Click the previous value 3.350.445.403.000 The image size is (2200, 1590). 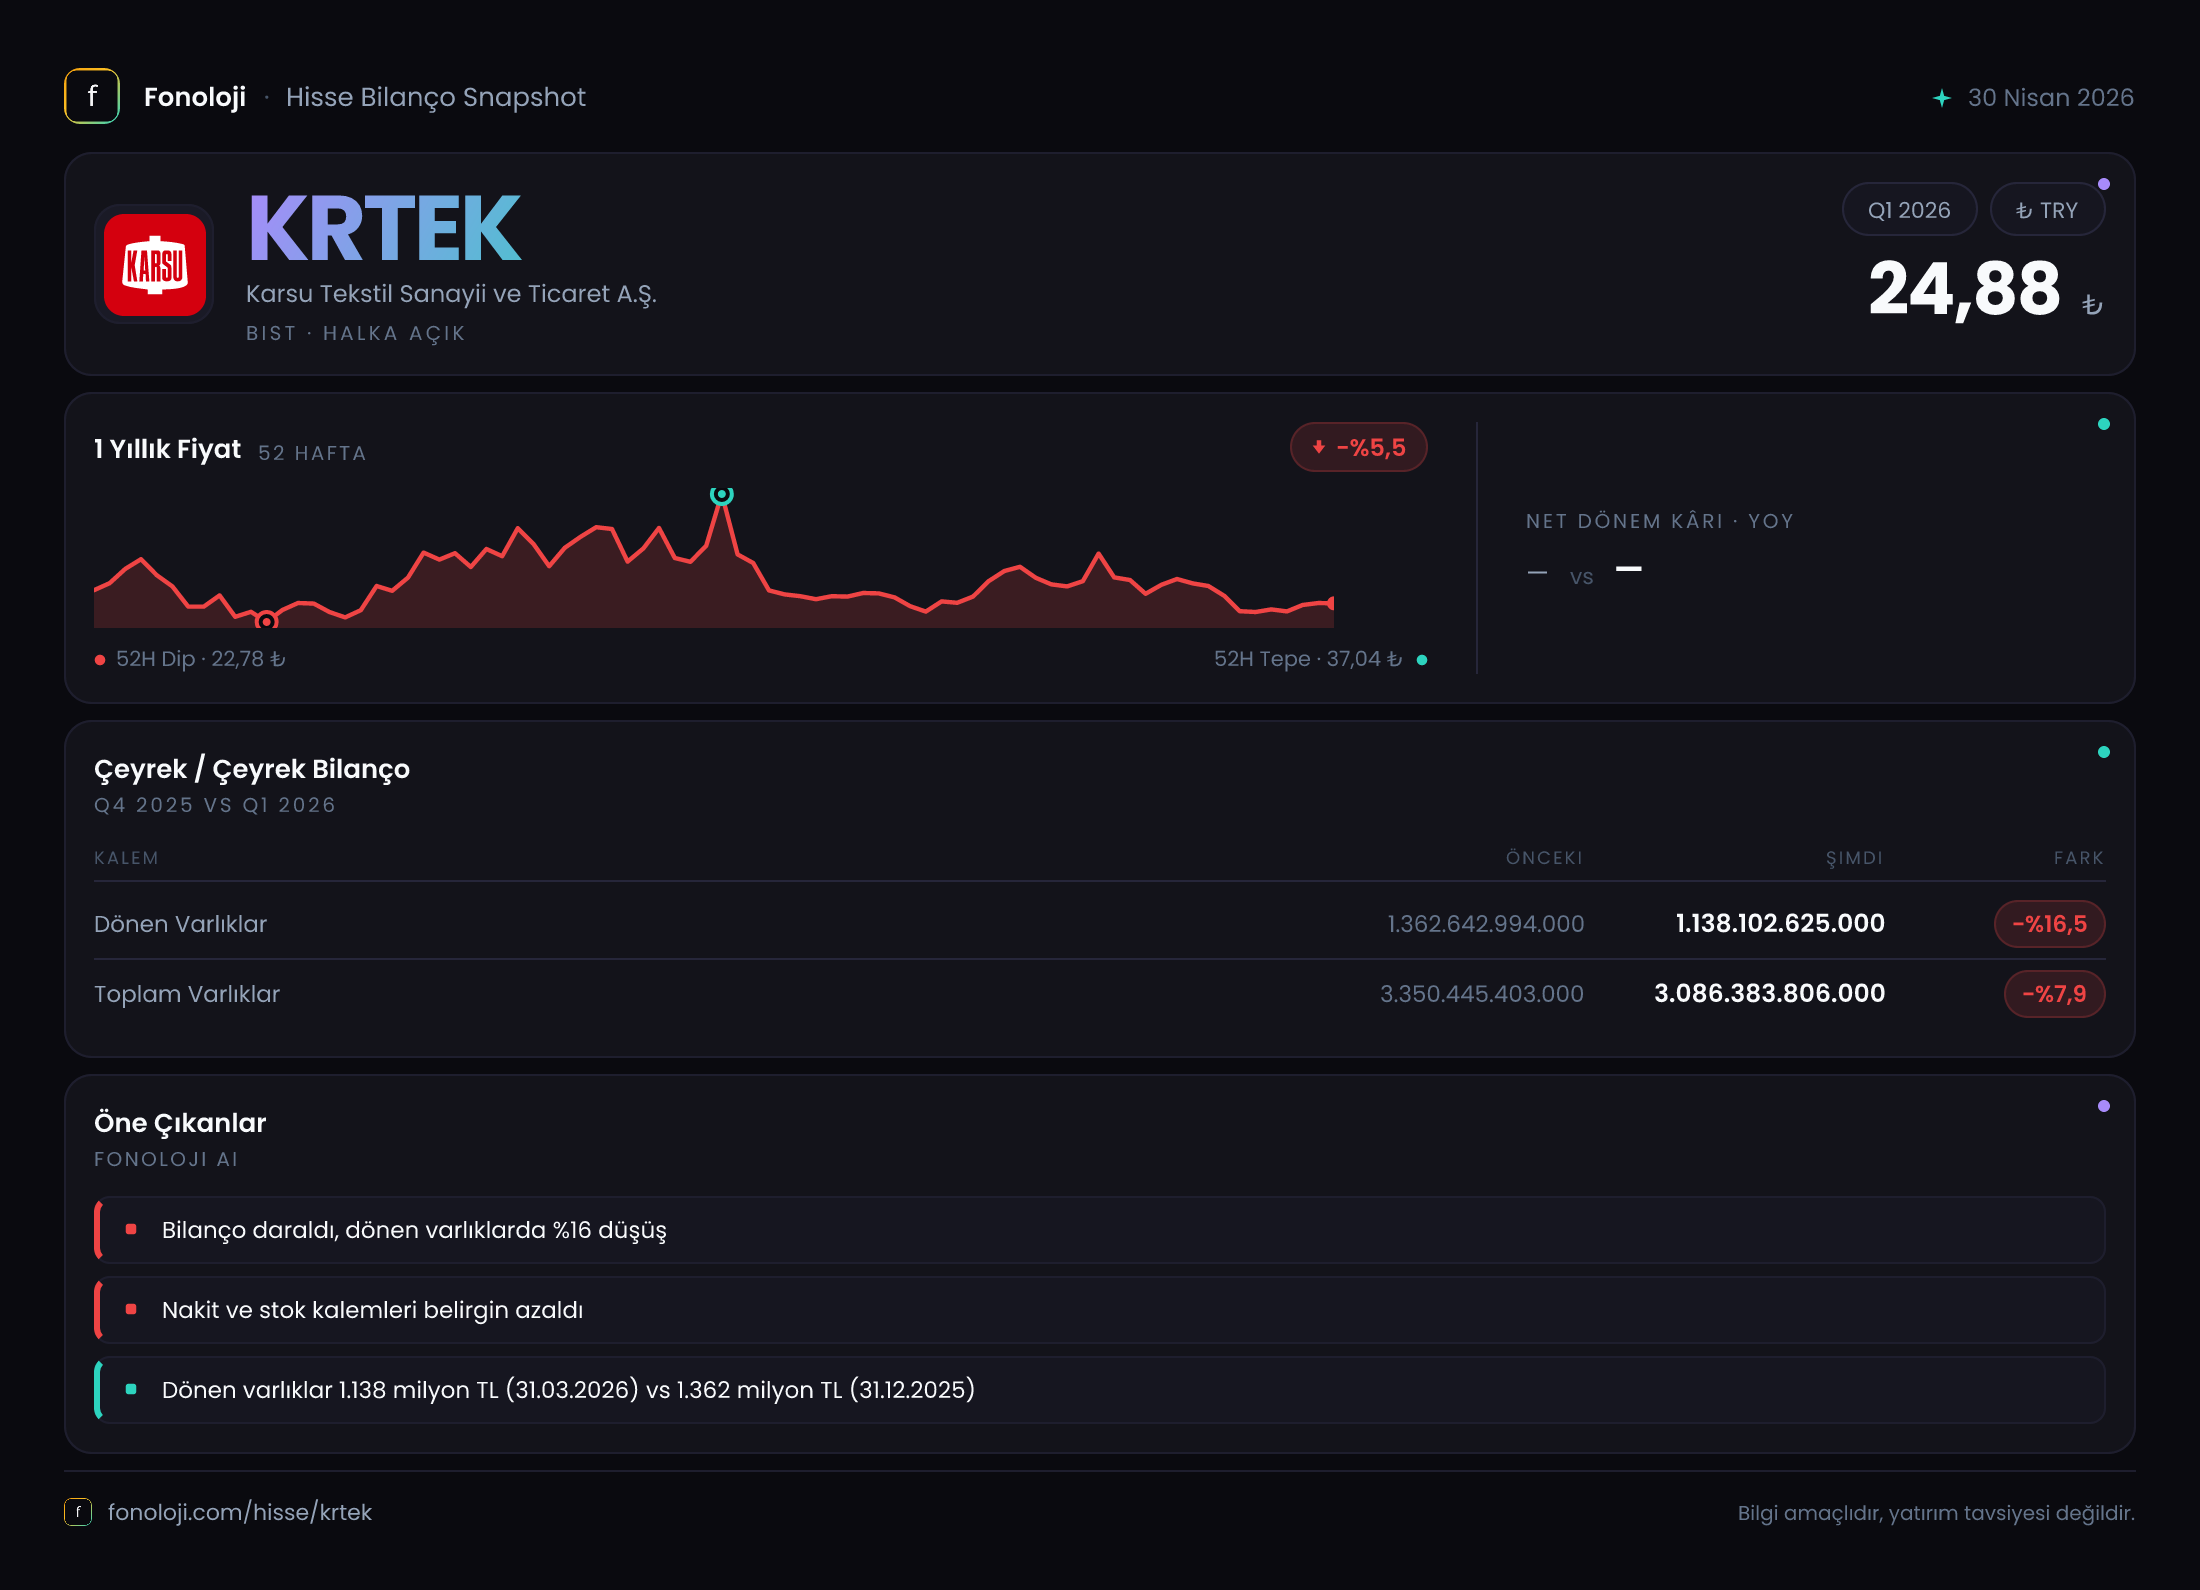(x=1482, y=994)
